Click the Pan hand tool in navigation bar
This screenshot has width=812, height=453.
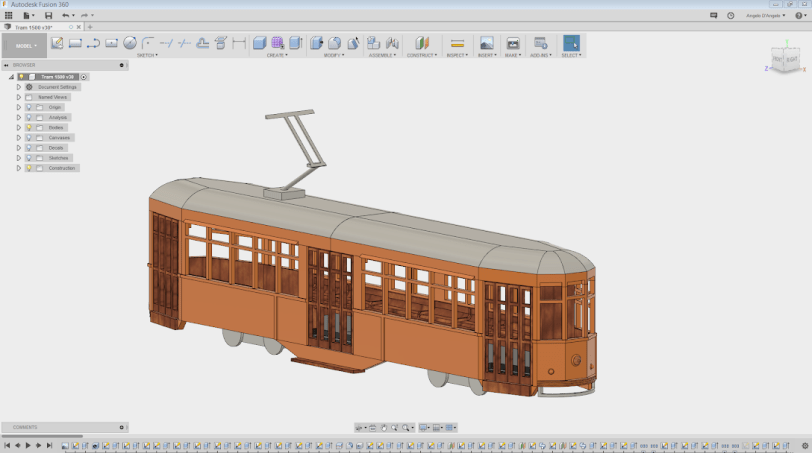384,428
